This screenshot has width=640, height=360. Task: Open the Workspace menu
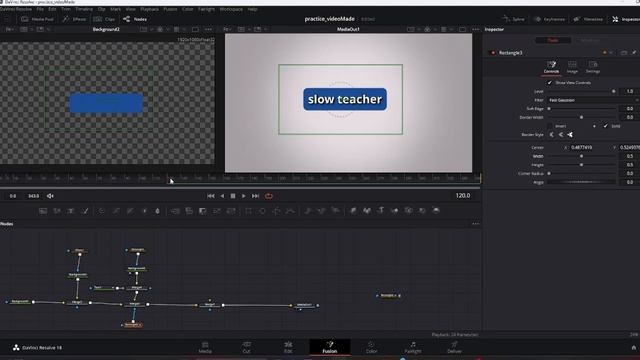coord(231,9)
